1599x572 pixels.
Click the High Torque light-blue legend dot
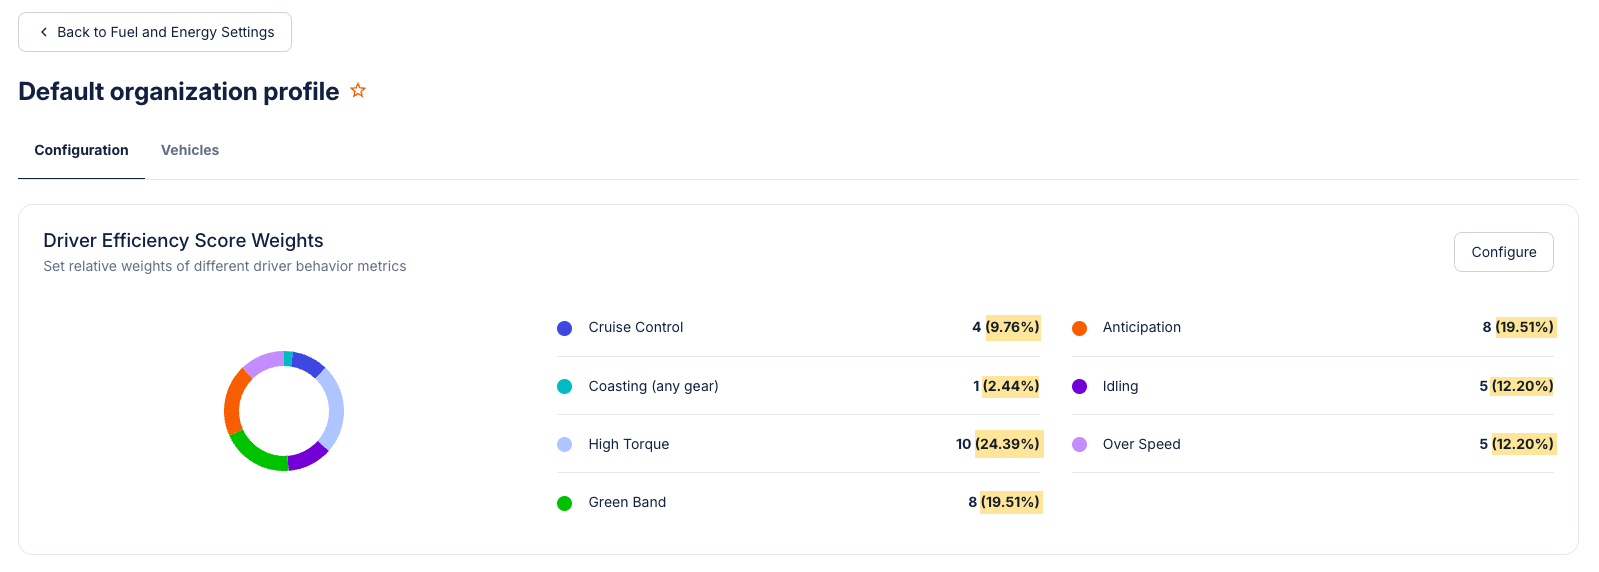pyautogui.click(x=564, y=444)
